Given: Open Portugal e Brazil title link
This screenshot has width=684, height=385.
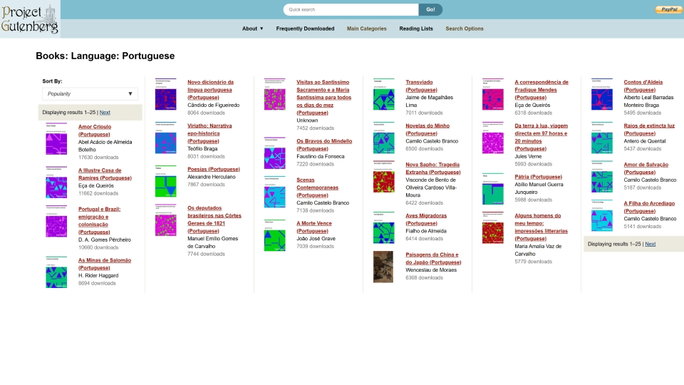Looking at the screenshot, I should pyautogui.click(x=99, y=221).
